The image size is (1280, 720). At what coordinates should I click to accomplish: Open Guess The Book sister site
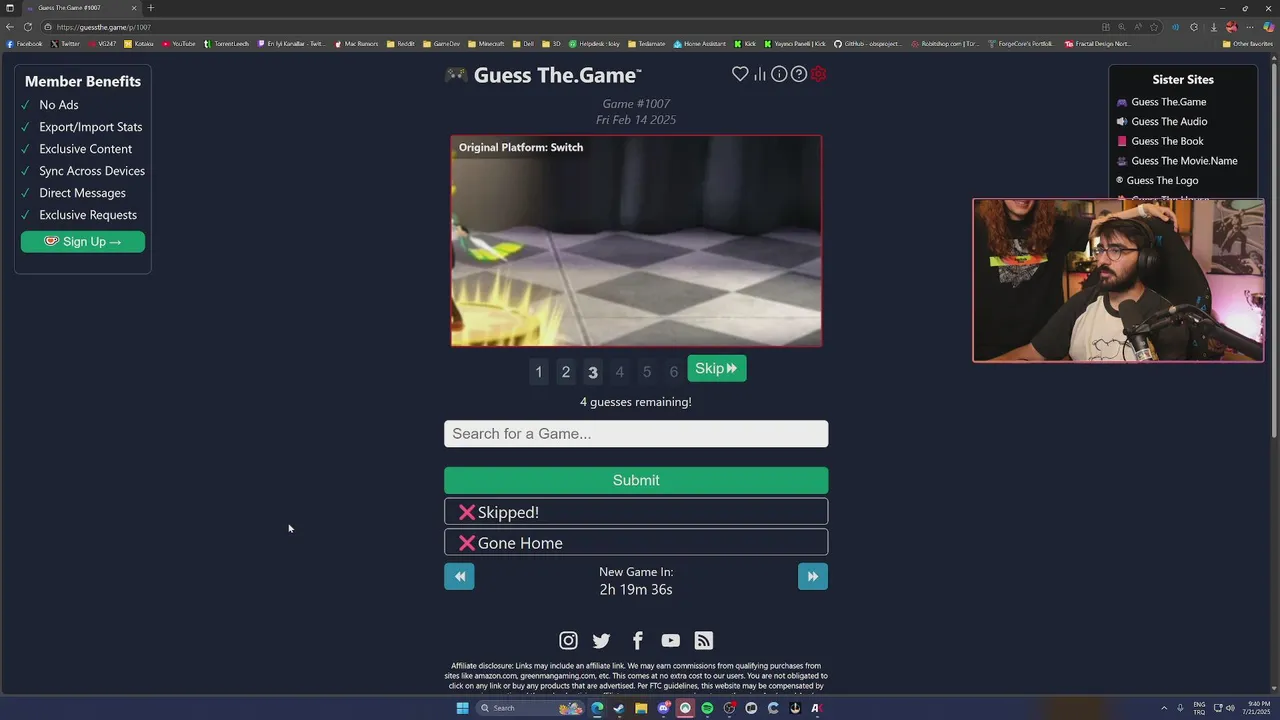coord(1167,141)
